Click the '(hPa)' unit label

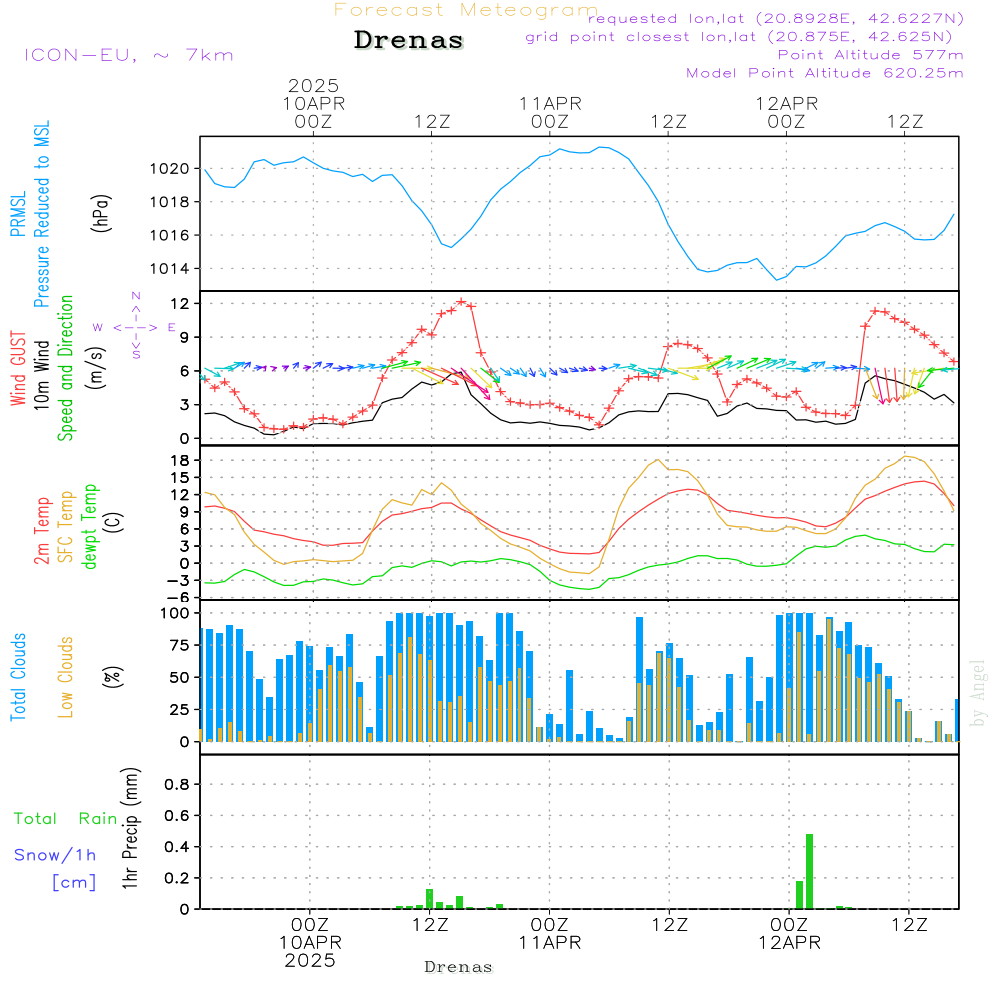pyautogui.click(x=101, y=214)
